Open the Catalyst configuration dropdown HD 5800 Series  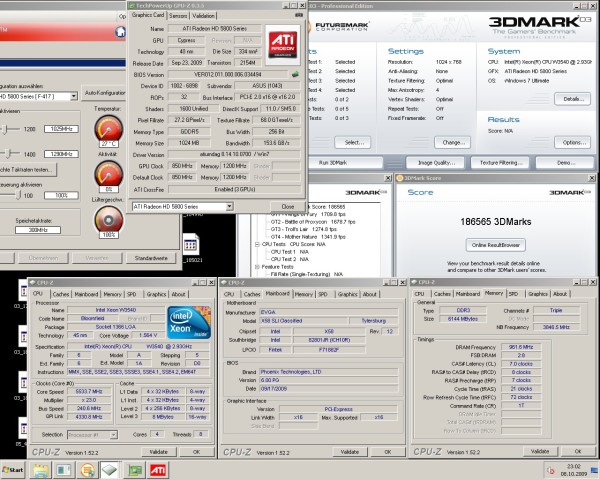pos(74,96)
